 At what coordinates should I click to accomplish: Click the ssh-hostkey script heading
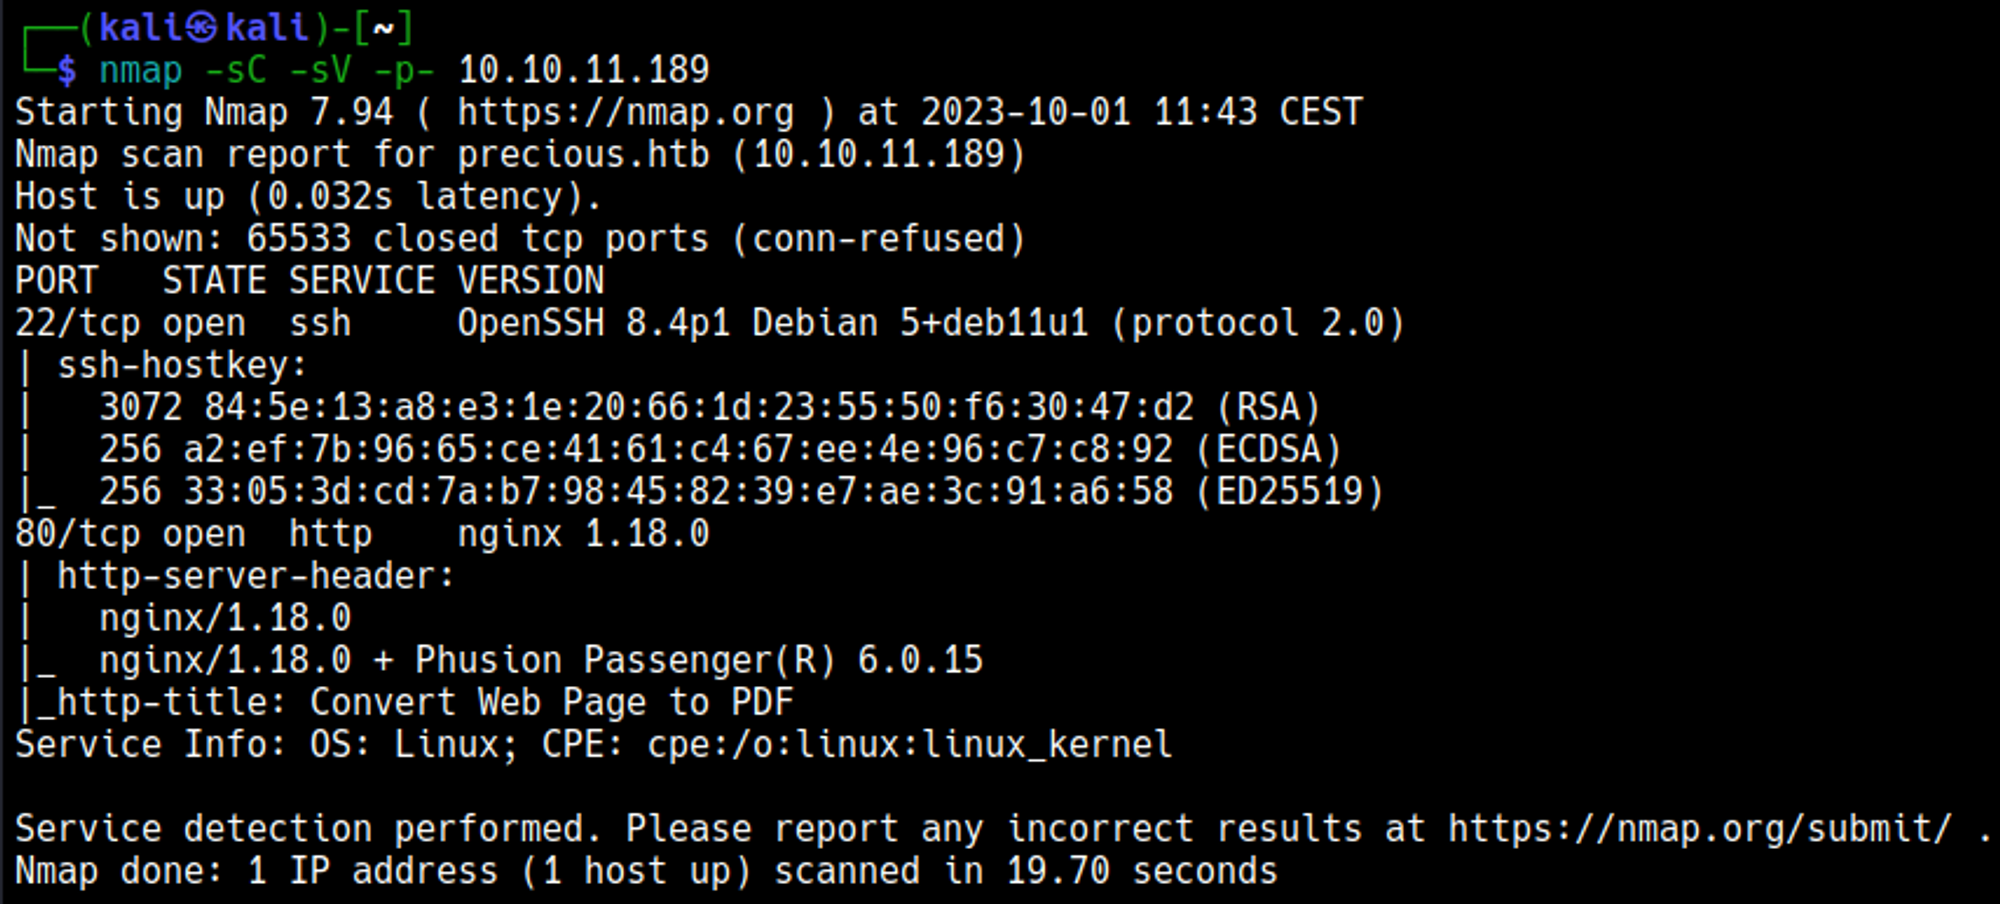(181, 365)
